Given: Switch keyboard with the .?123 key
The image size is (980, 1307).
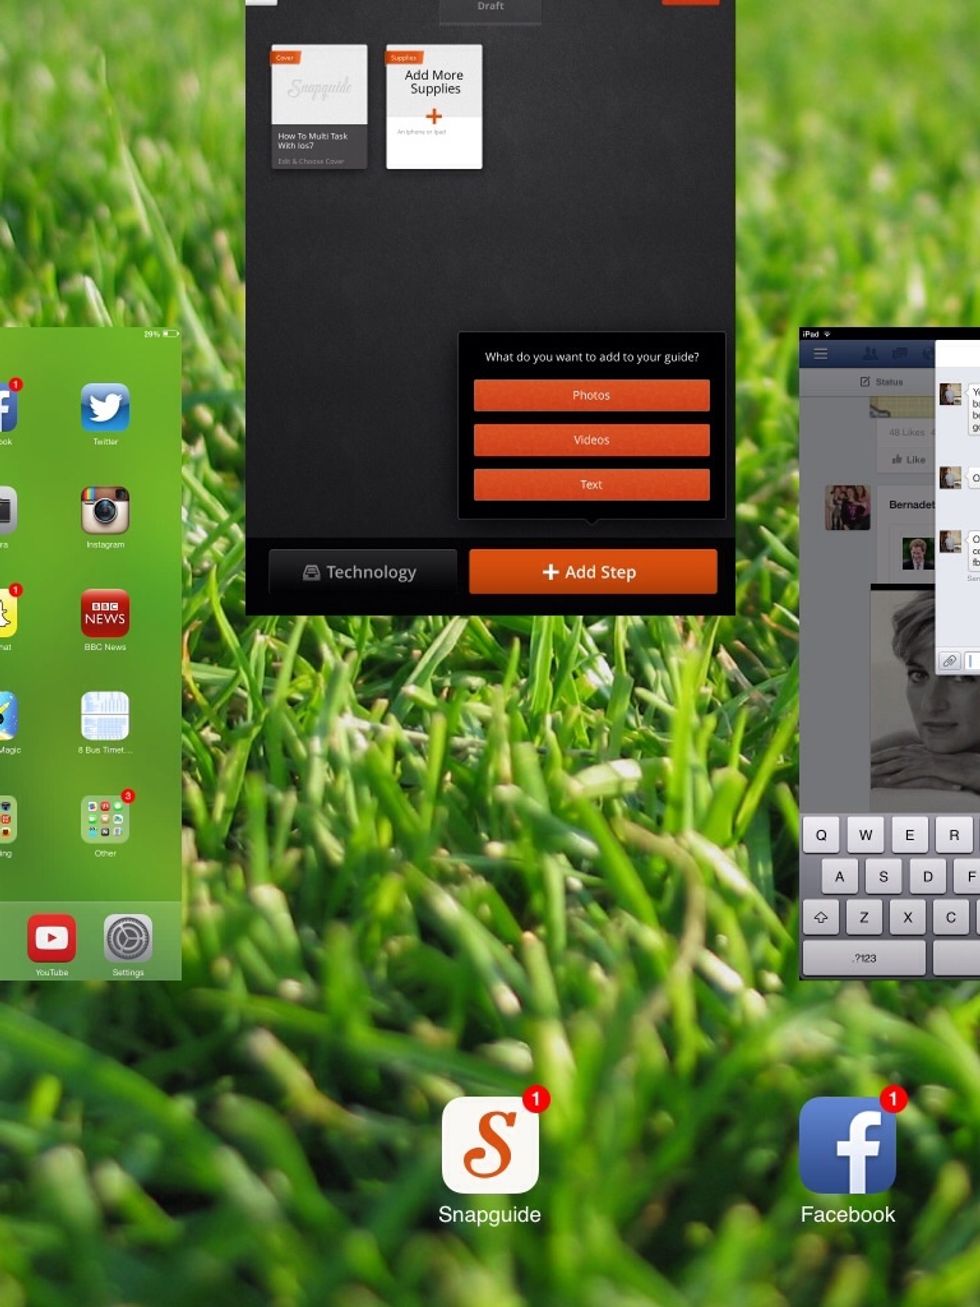Looking at the screenshot, I should [x=865, y=958].
